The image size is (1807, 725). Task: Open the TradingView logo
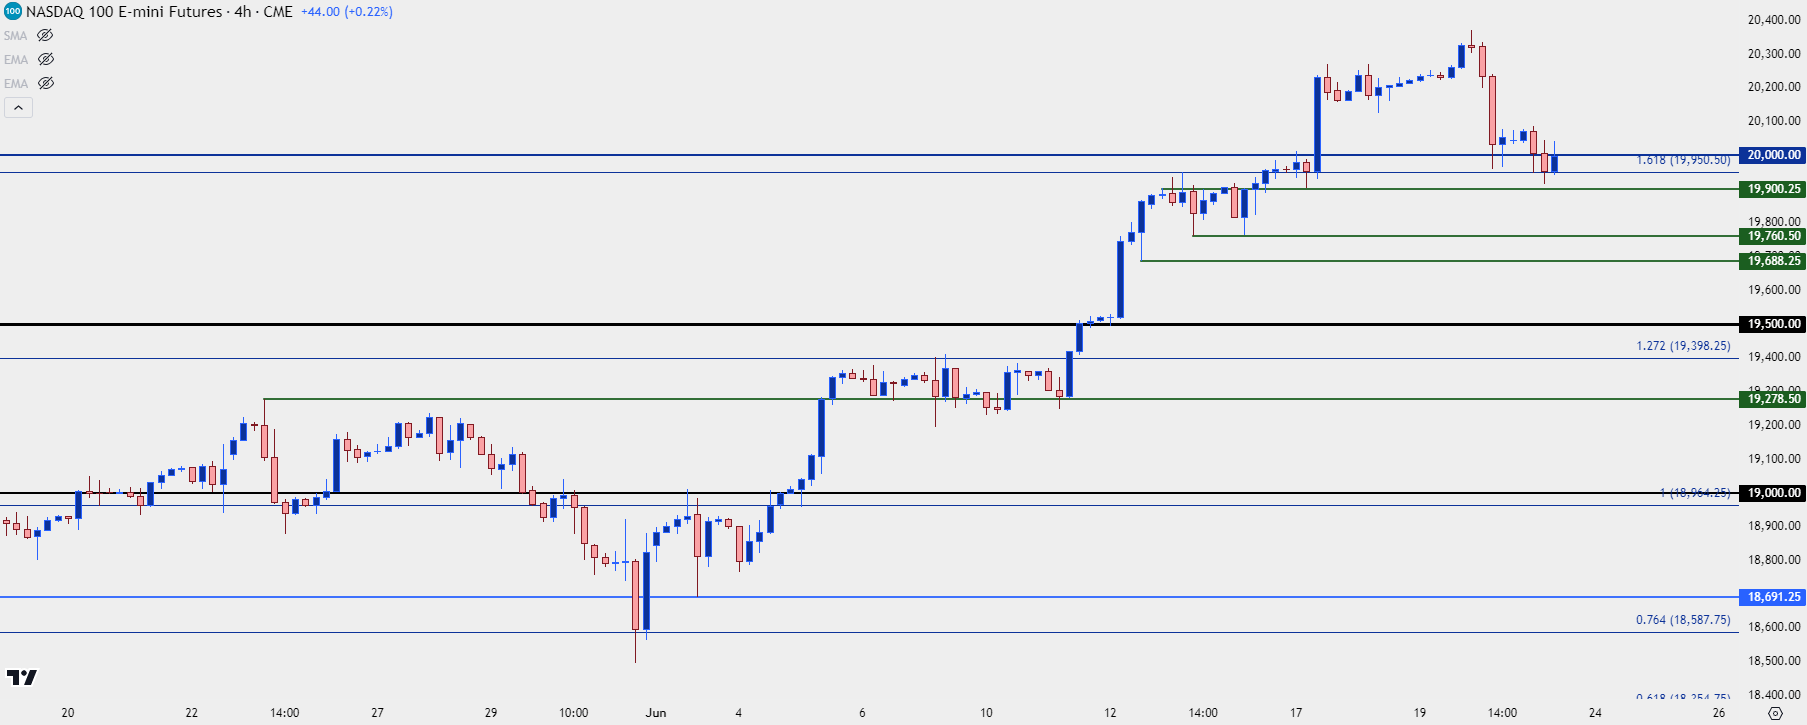(22, 677)
